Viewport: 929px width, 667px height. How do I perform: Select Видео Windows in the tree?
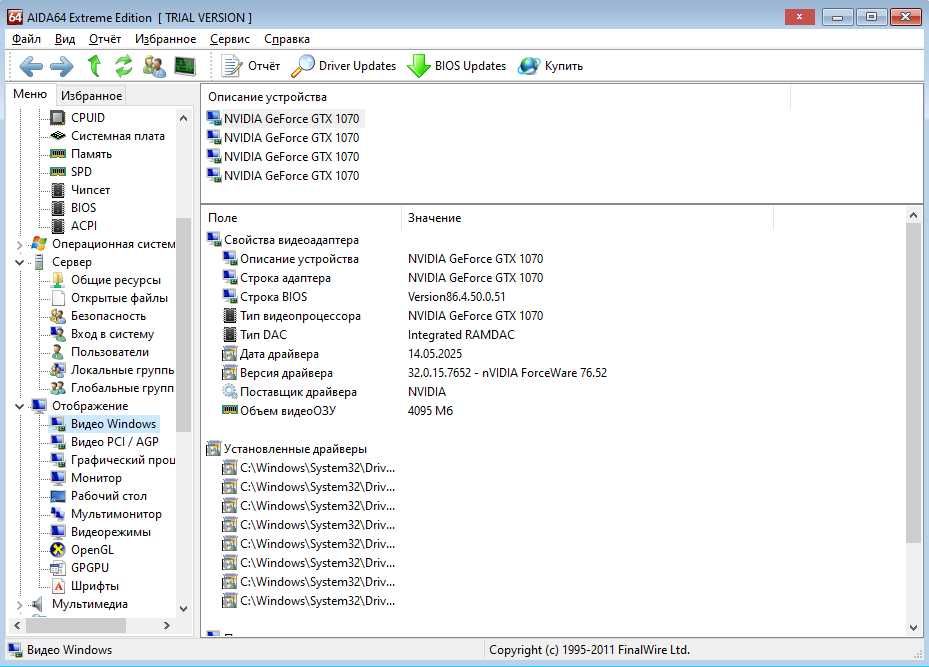coord(113,424)
